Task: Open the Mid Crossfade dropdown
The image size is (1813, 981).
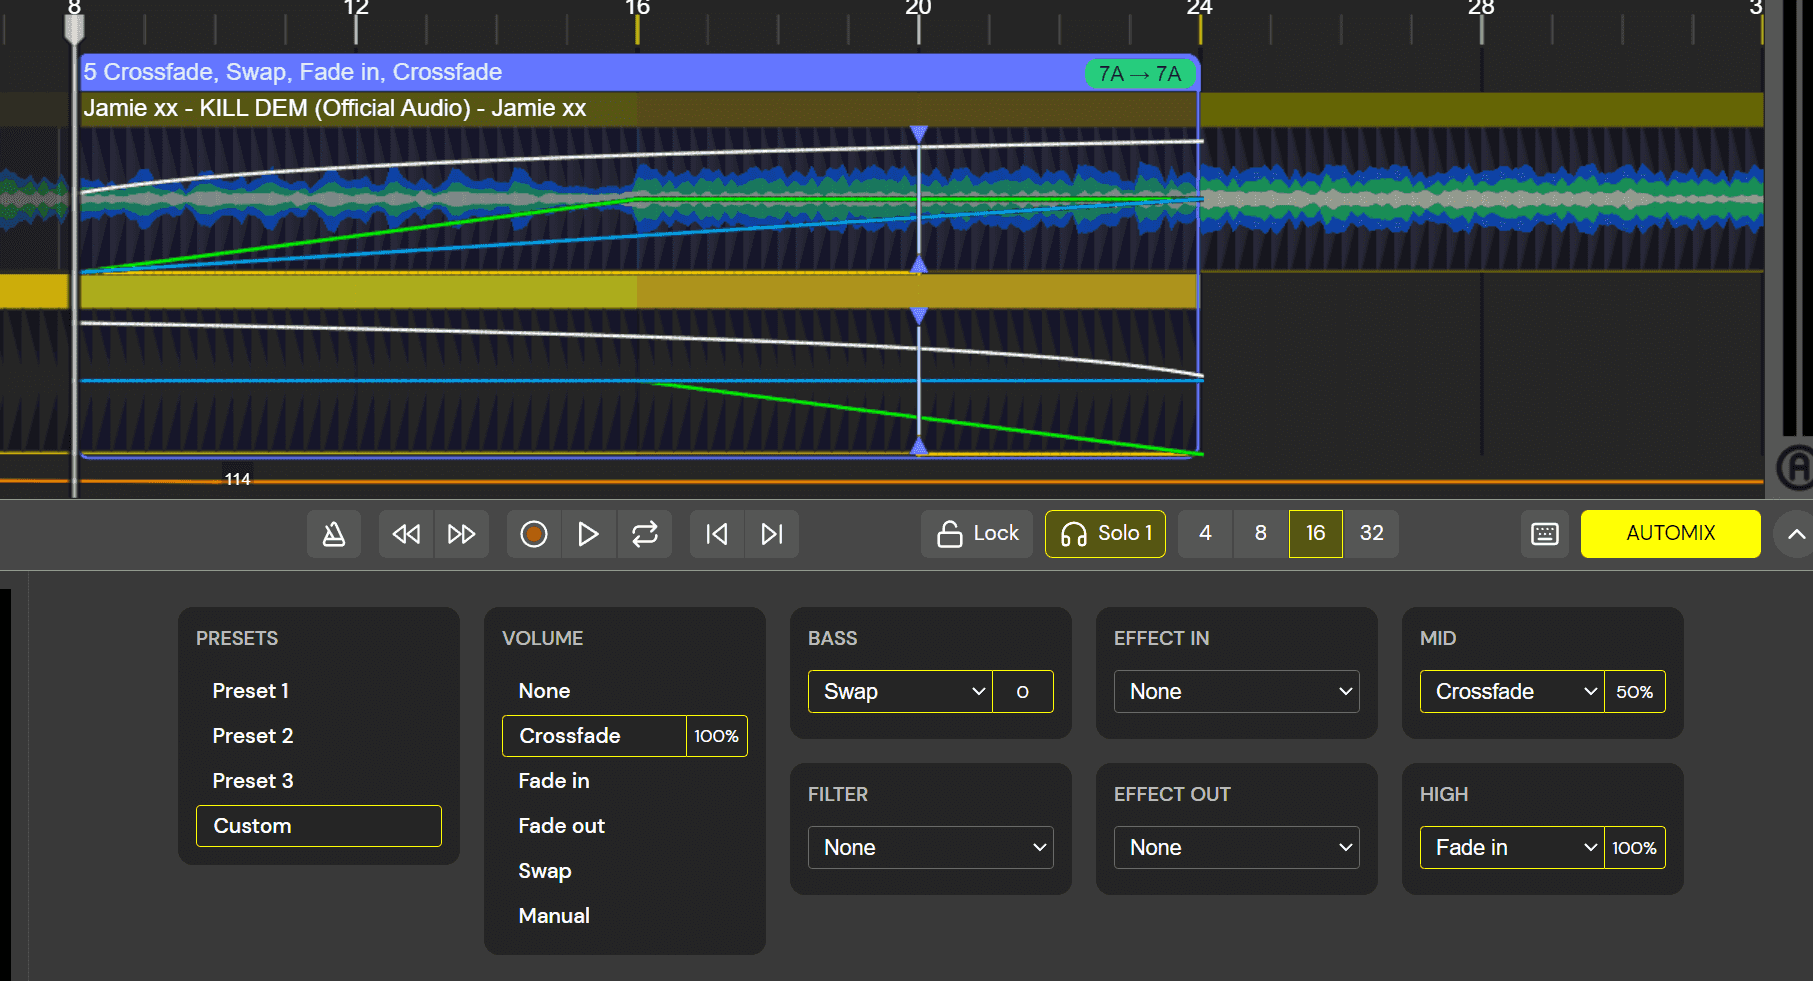Action: [x=1512, y=692]
